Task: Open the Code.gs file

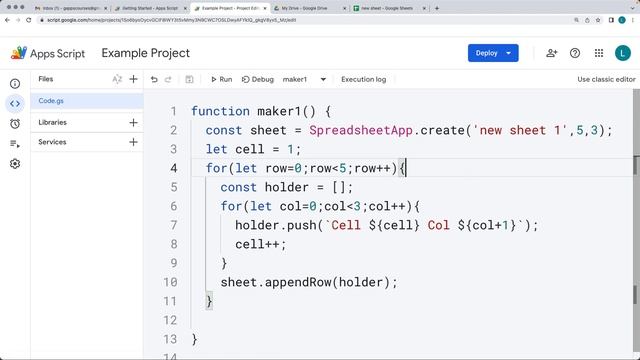Action: tap(87, 101)
